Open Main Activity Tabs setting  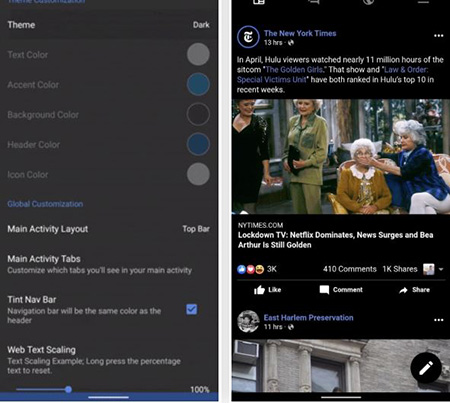[109, 264]
